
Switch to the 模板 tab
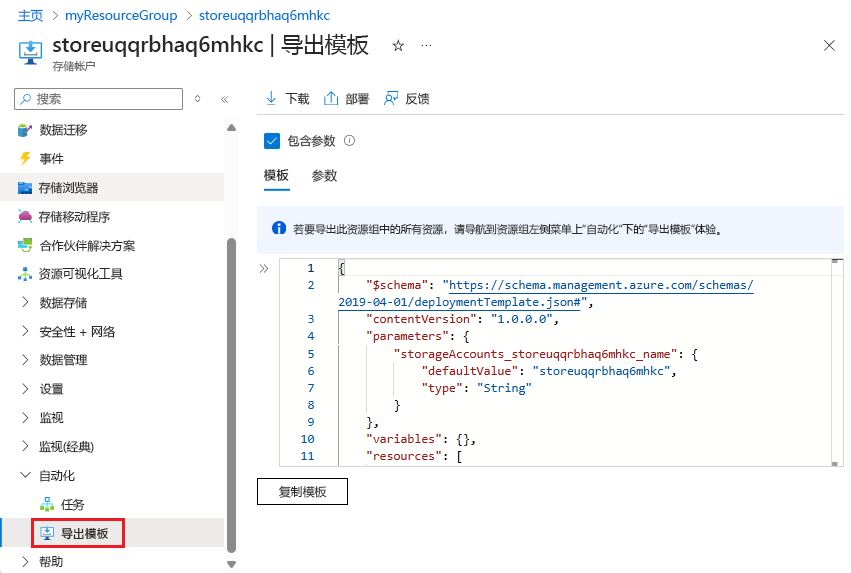coord(276,175)
